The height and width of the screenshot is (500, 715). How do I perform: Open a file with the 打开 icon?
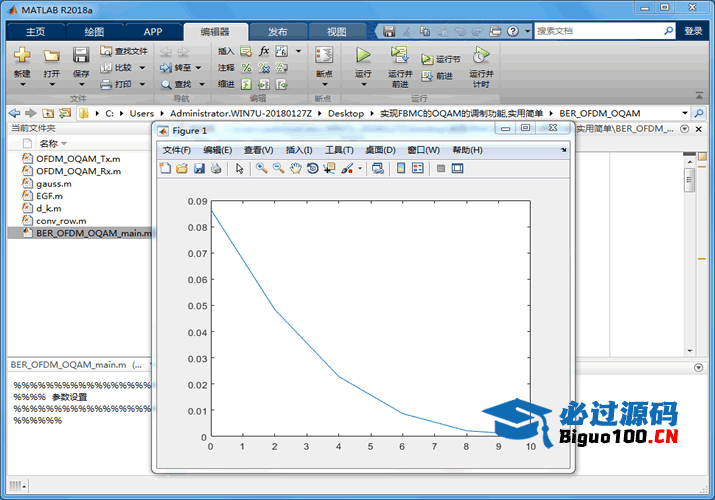pyautogui.click(x=52, y=56)
